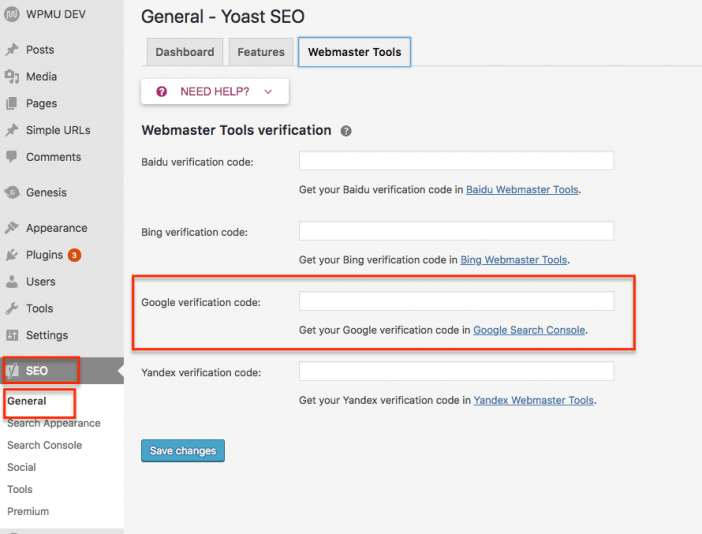Image resolution: width=702 pixels, height=534 pixels.
Task: Focus the Bing verification code field
Action: pyautogui.click(x=456, y=231)
